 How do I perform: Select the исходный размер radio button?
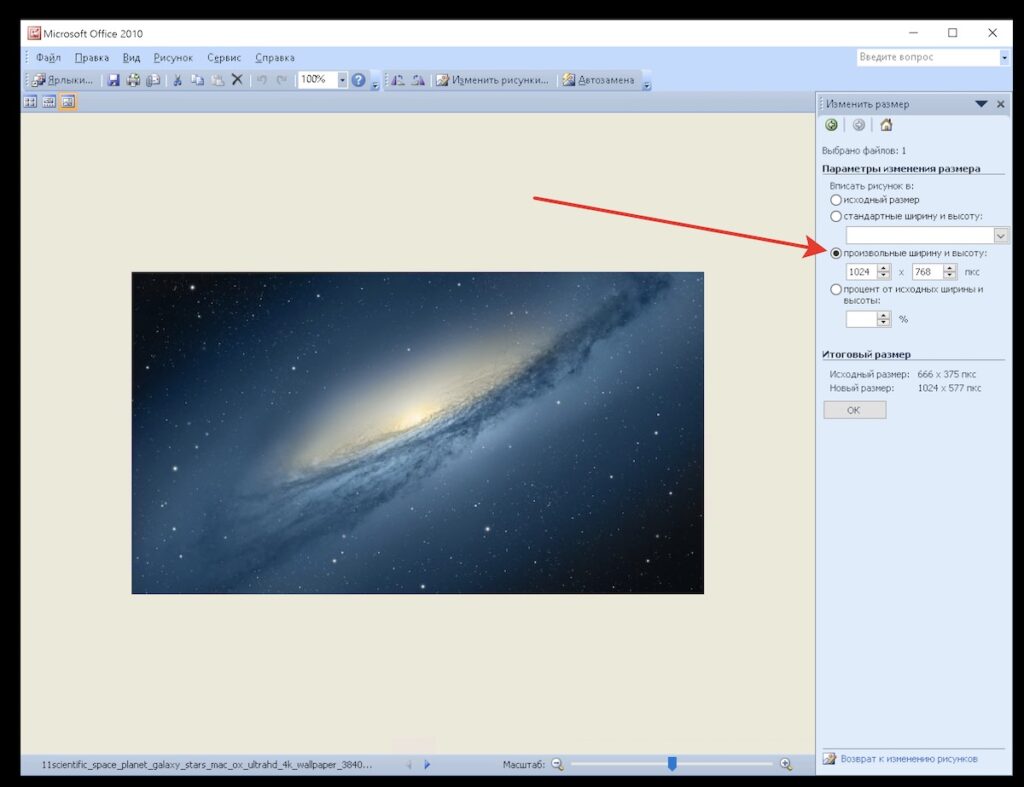click(x=836, y=200)
